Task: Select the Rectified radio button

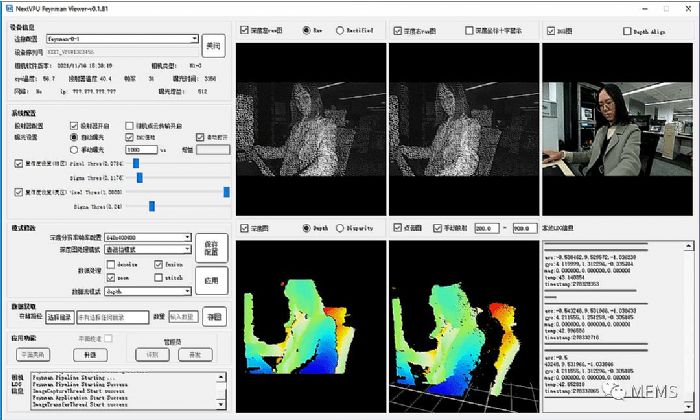Action: 341,30
